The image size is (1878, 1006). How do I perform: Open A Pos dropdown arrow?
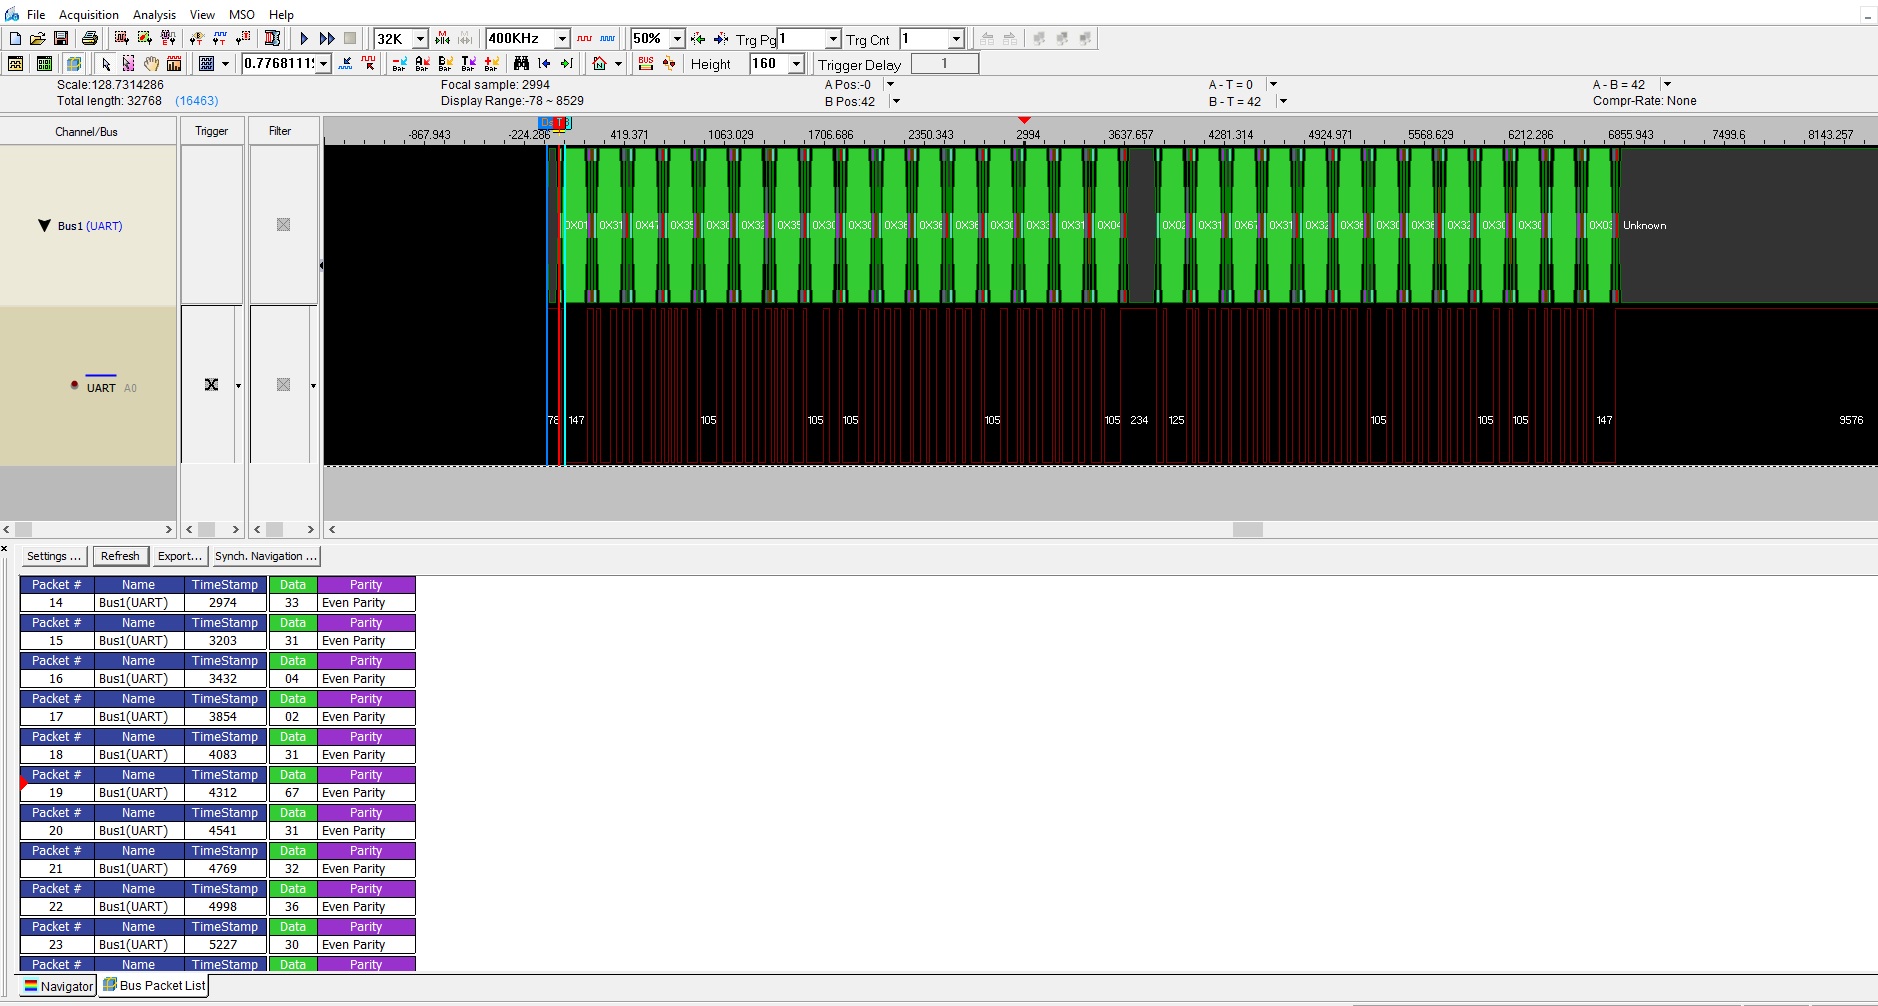(x=890, y=85)
